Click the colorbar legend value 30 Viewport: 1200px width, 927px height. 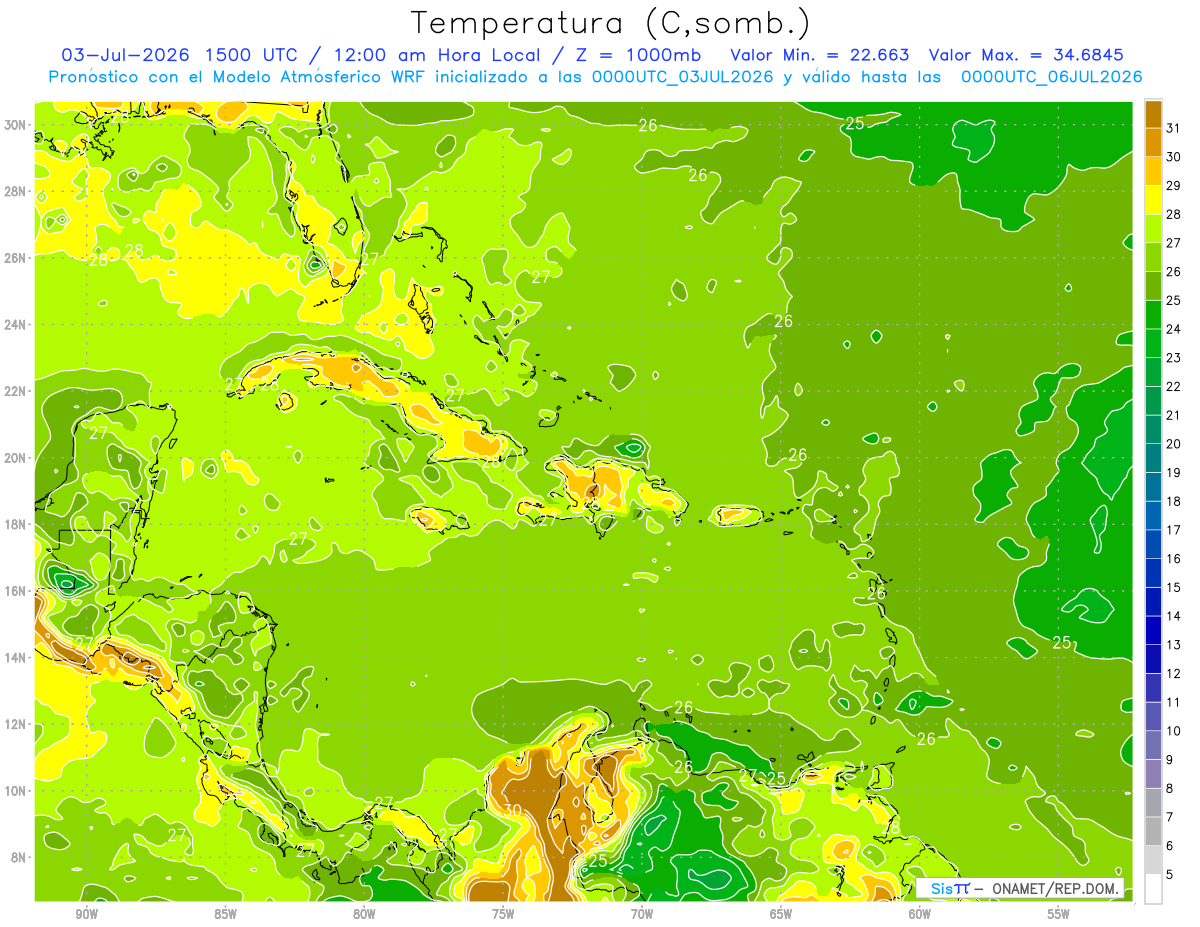pyautogui.click(x=1174, y=157)
